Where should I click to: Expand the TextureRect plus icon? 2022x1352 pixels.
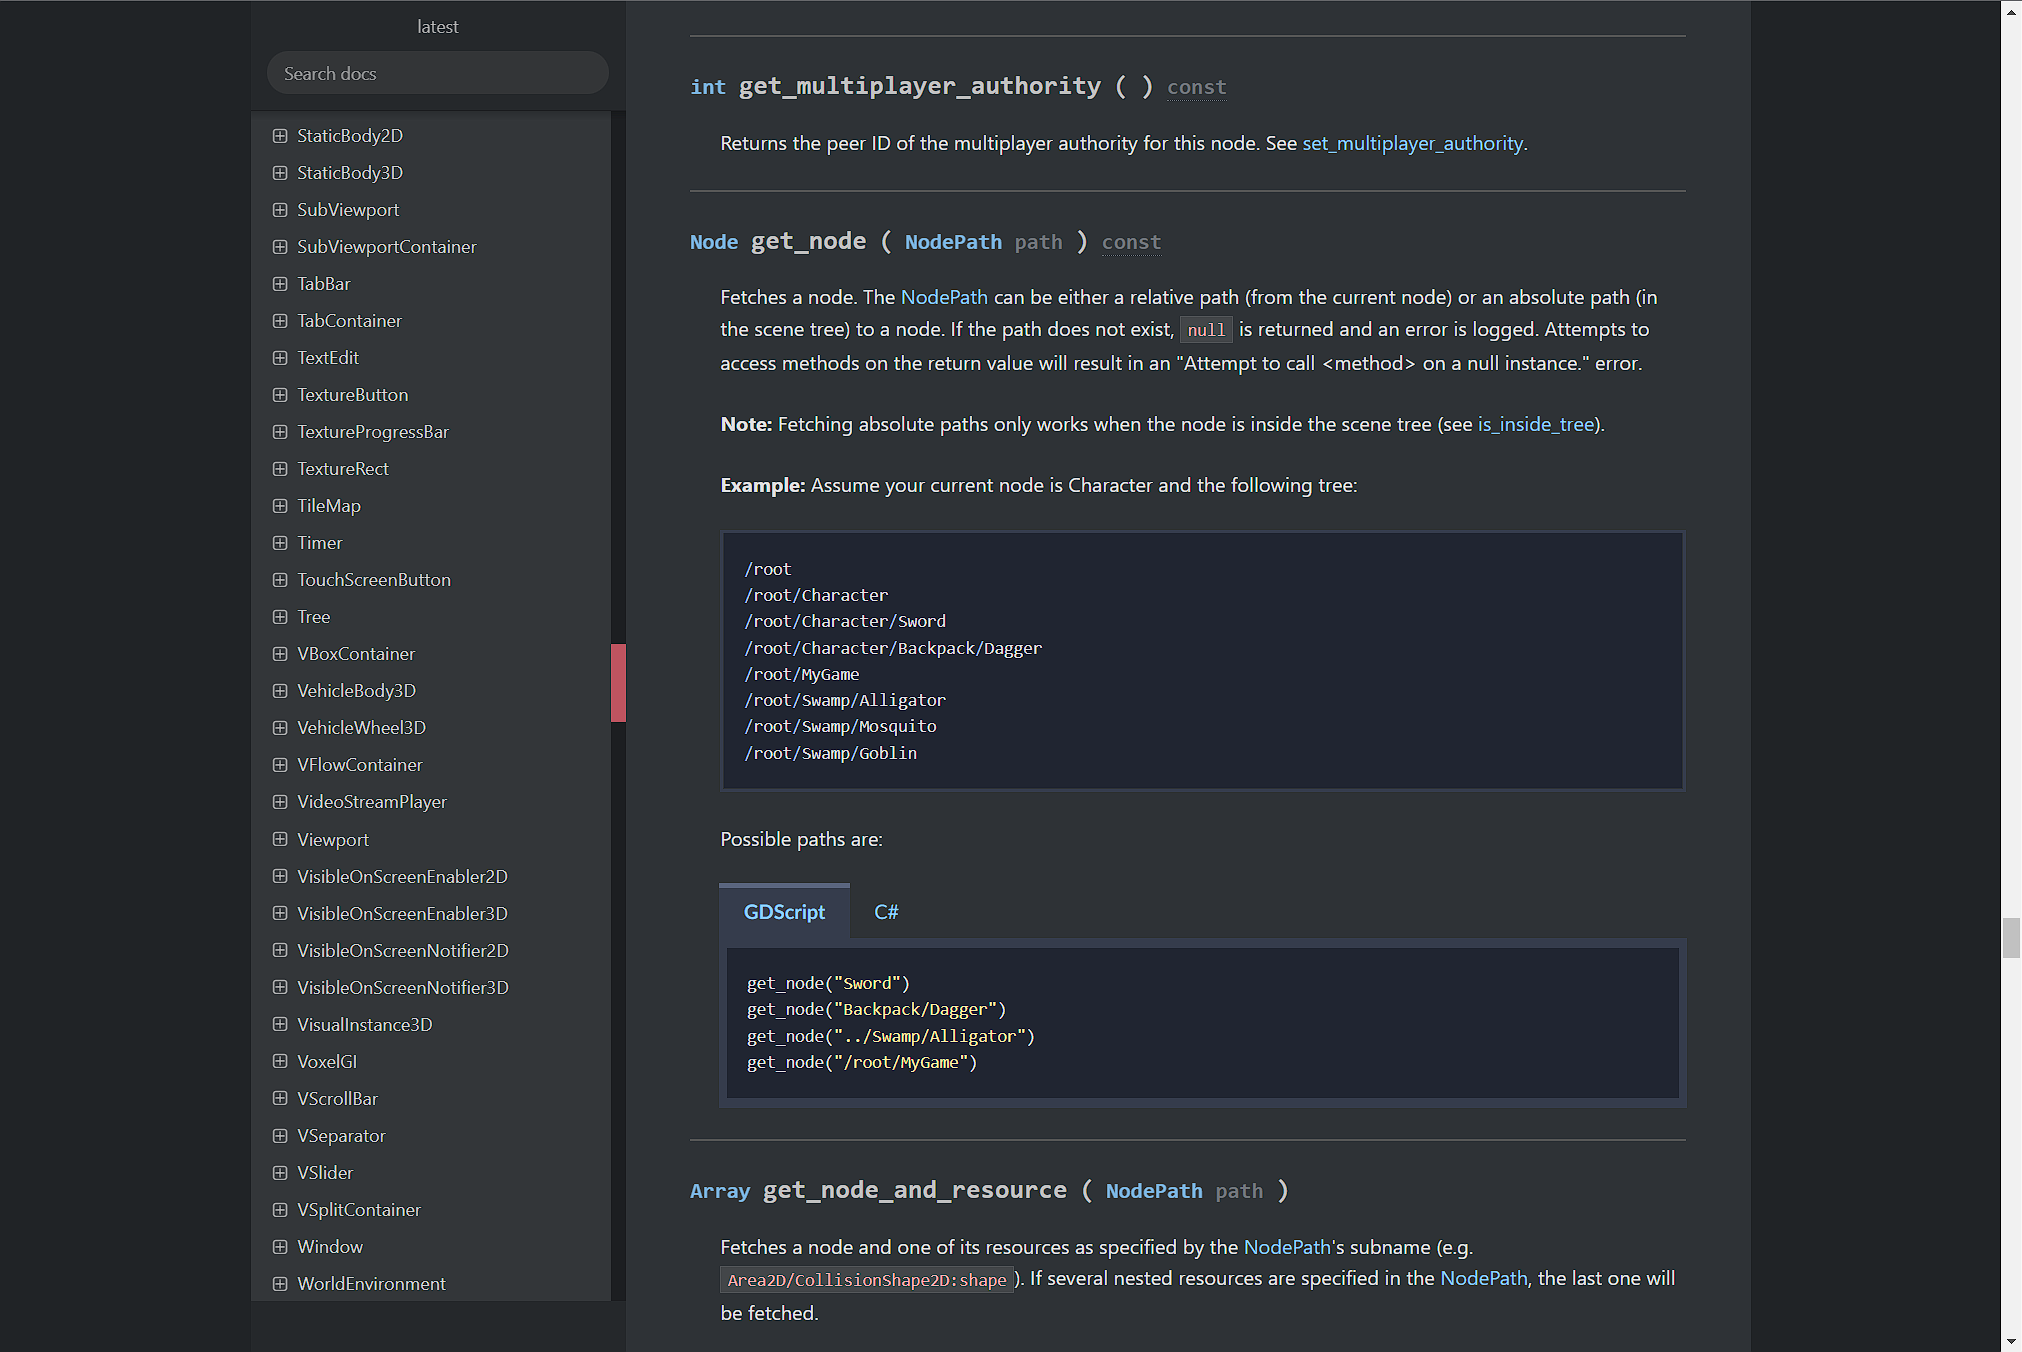pos(280,469)
